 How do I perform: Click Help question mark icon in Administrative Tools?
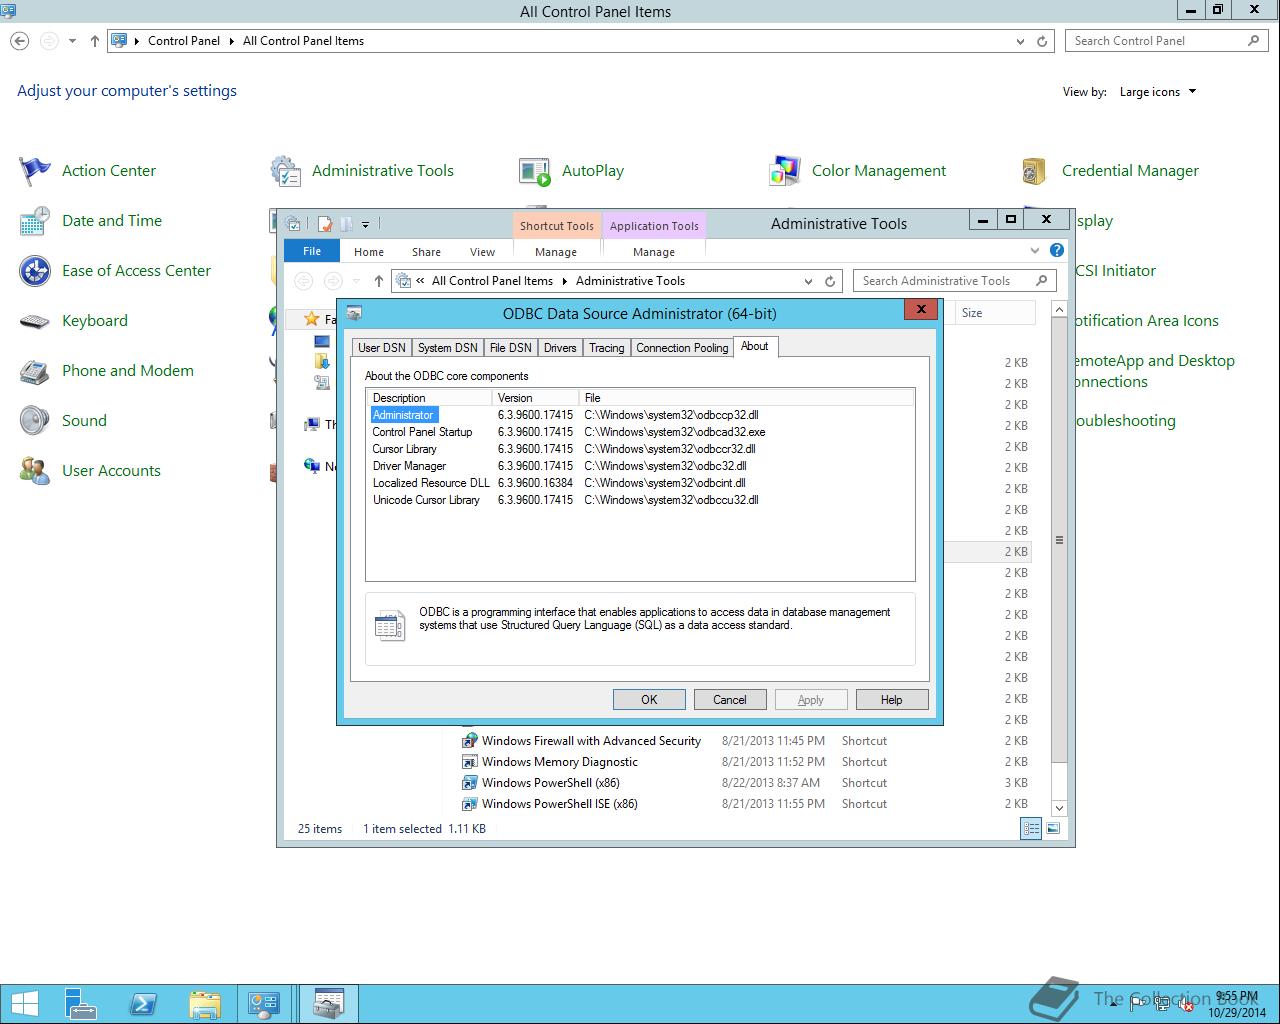pyautogui.click(x=1057, y=250)
